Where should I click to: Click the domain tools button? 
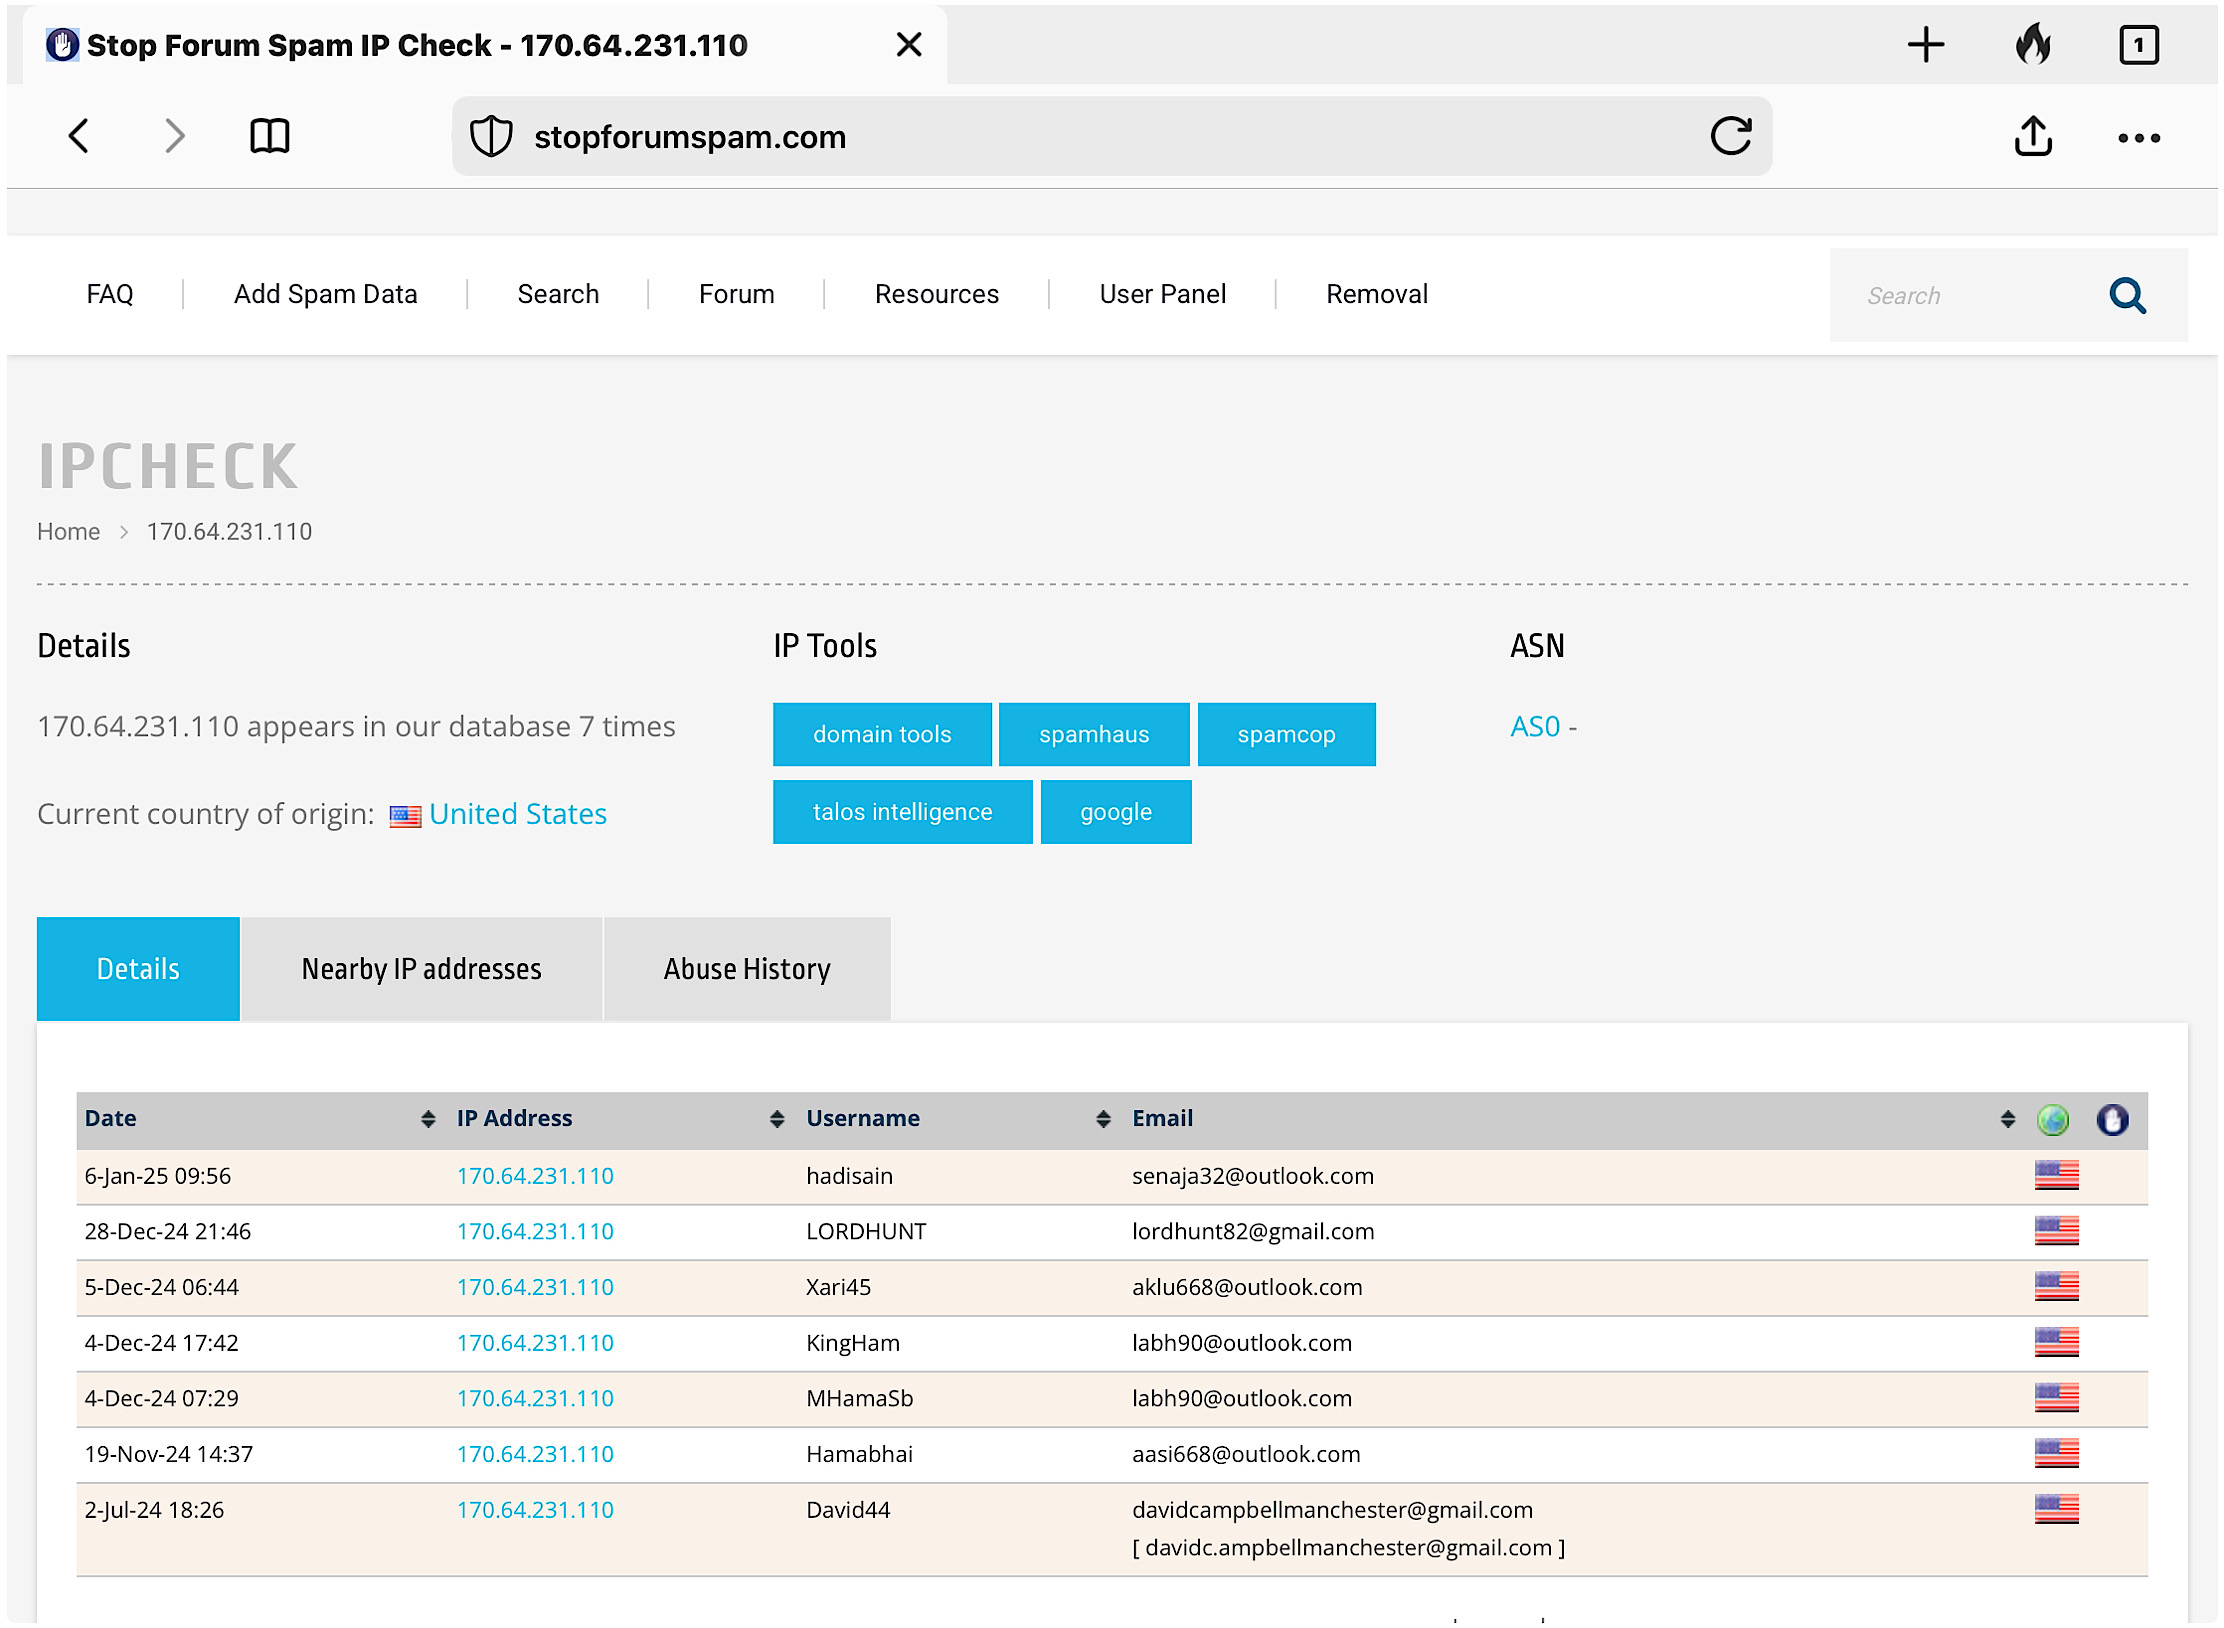882,735
